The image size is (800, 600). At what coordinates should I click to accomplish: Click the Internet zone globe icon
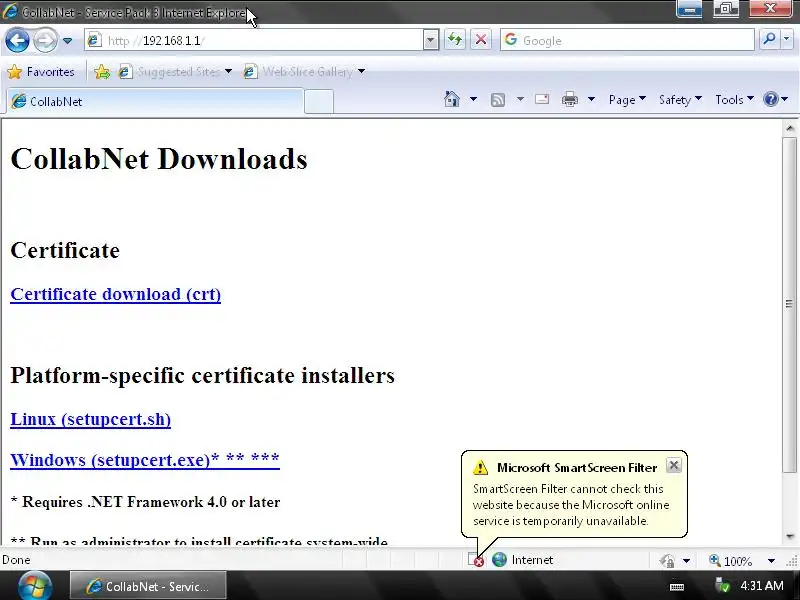tap(499, 560)
